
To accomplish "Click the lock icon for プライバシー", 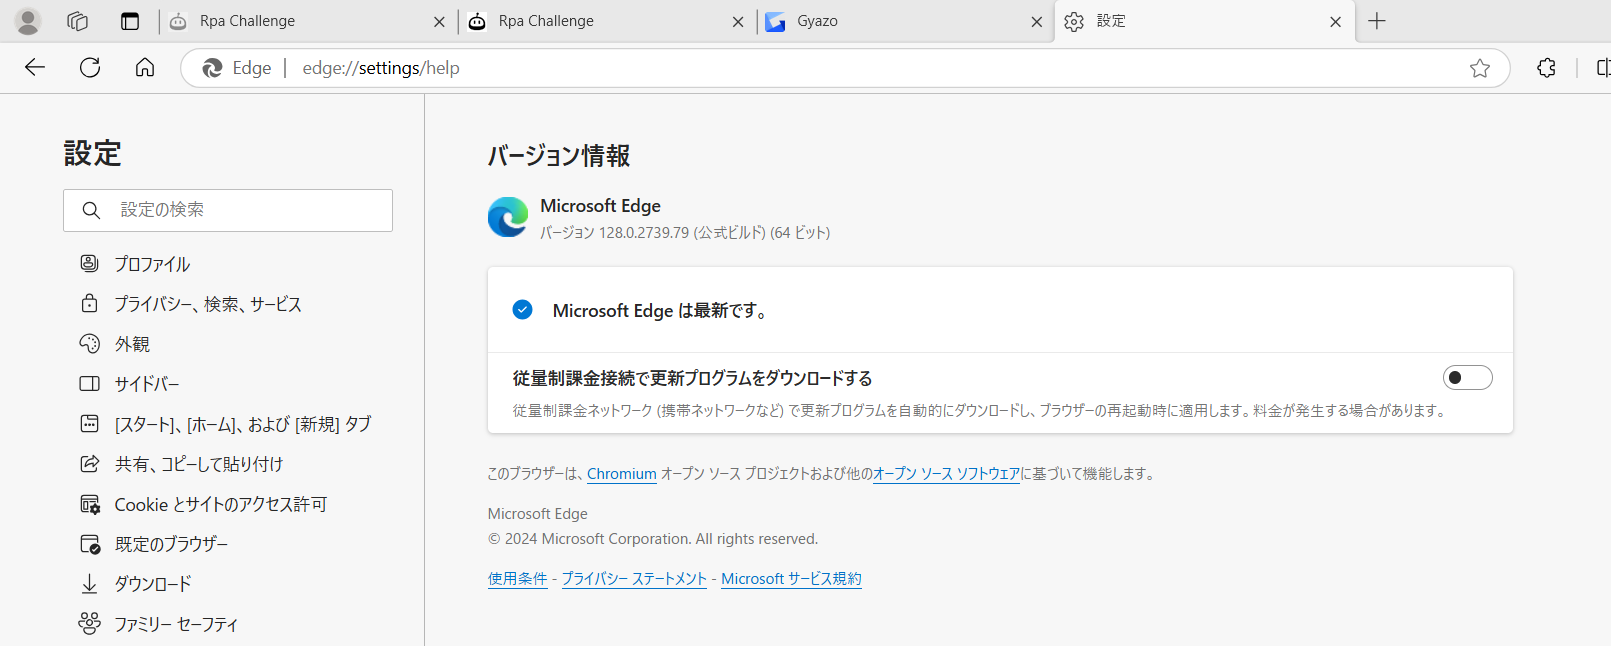I will (90, 303).
